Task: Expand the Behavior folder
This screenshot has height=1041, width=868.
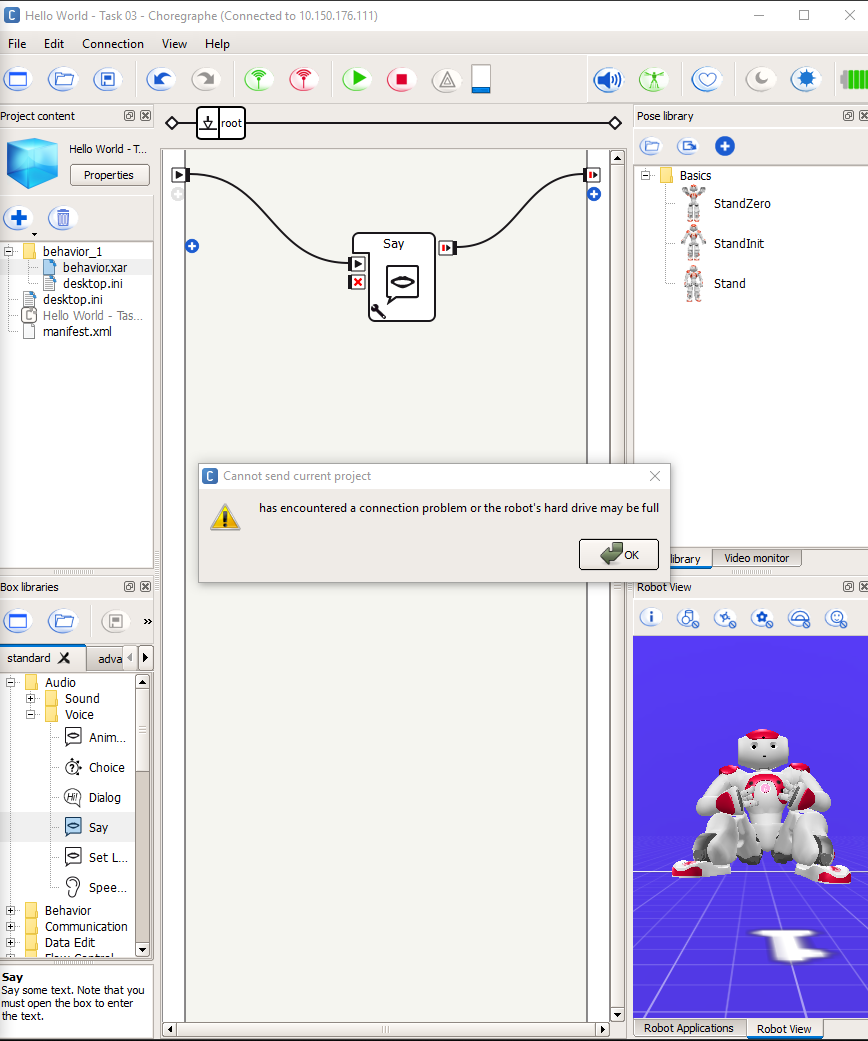Action: (x=10, y=911)
